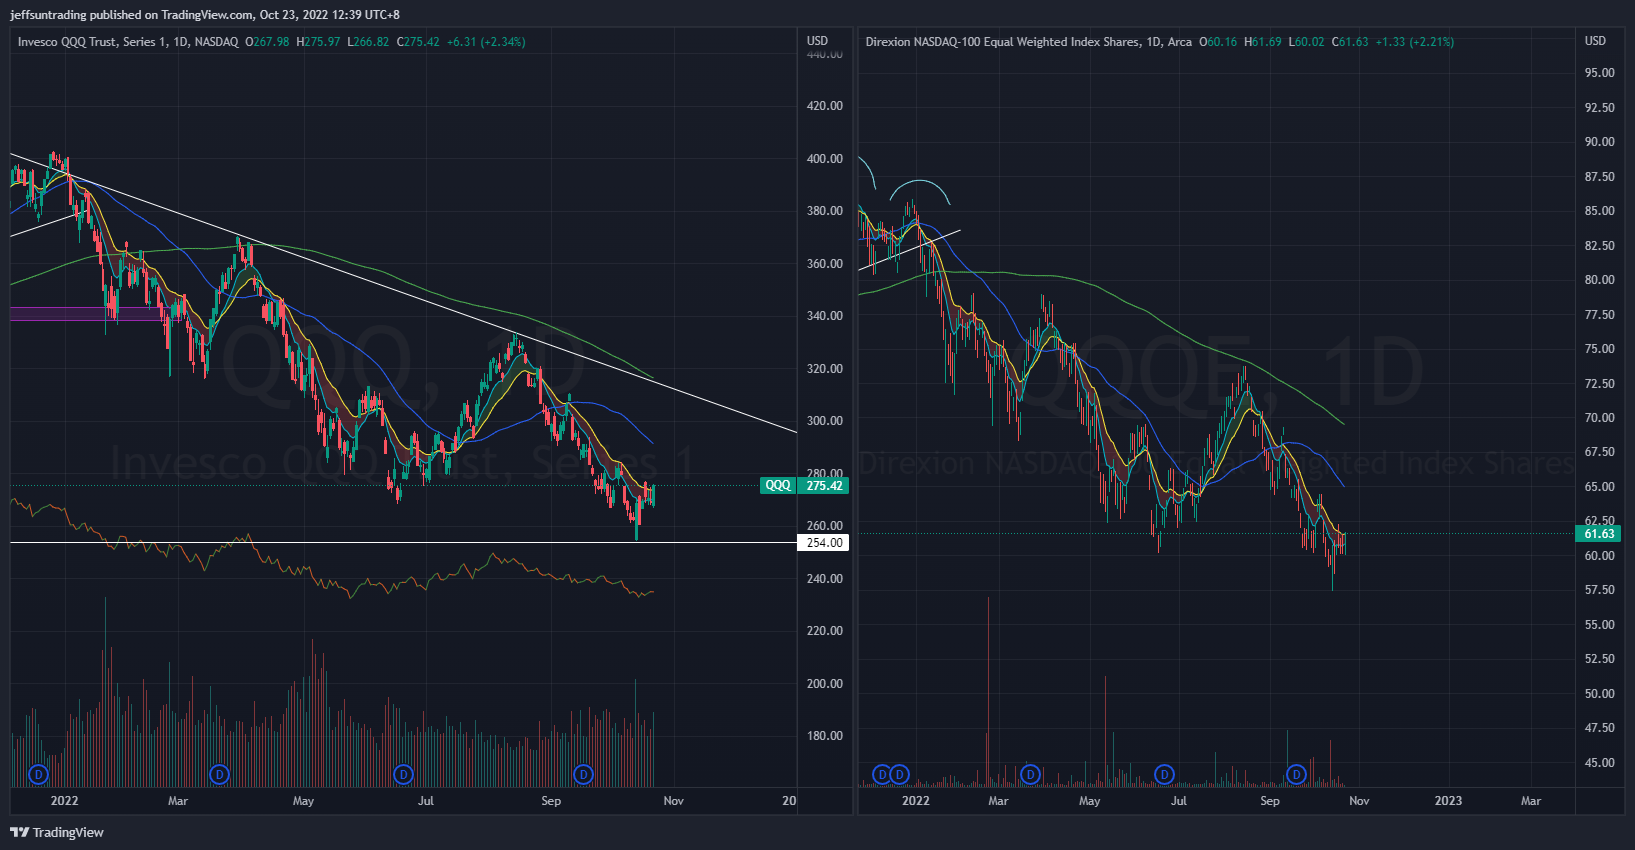Open the second dividend marker on the QQQE chart
Image resolution: width=1635 pixels, height=850 pixels.
pyautogui.click(x=899, y=774)
